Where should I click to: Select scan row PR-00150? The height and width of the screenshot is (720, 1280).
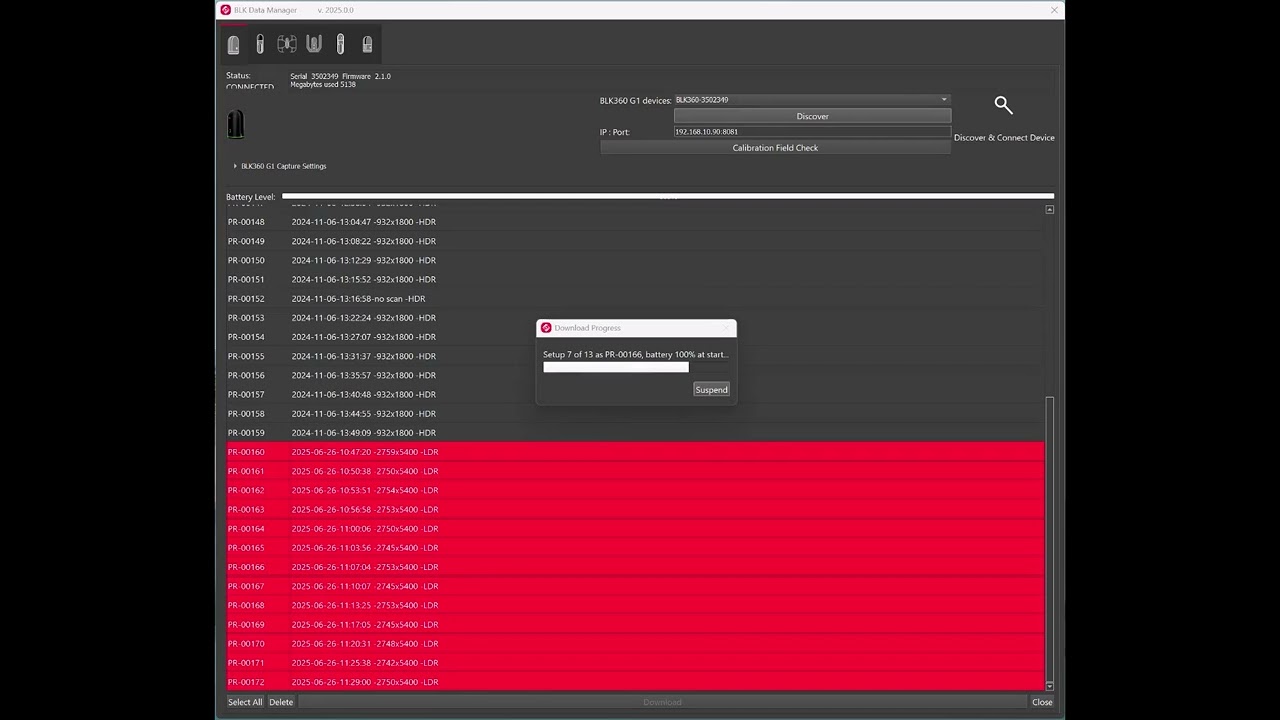click(x=635, y=260)
